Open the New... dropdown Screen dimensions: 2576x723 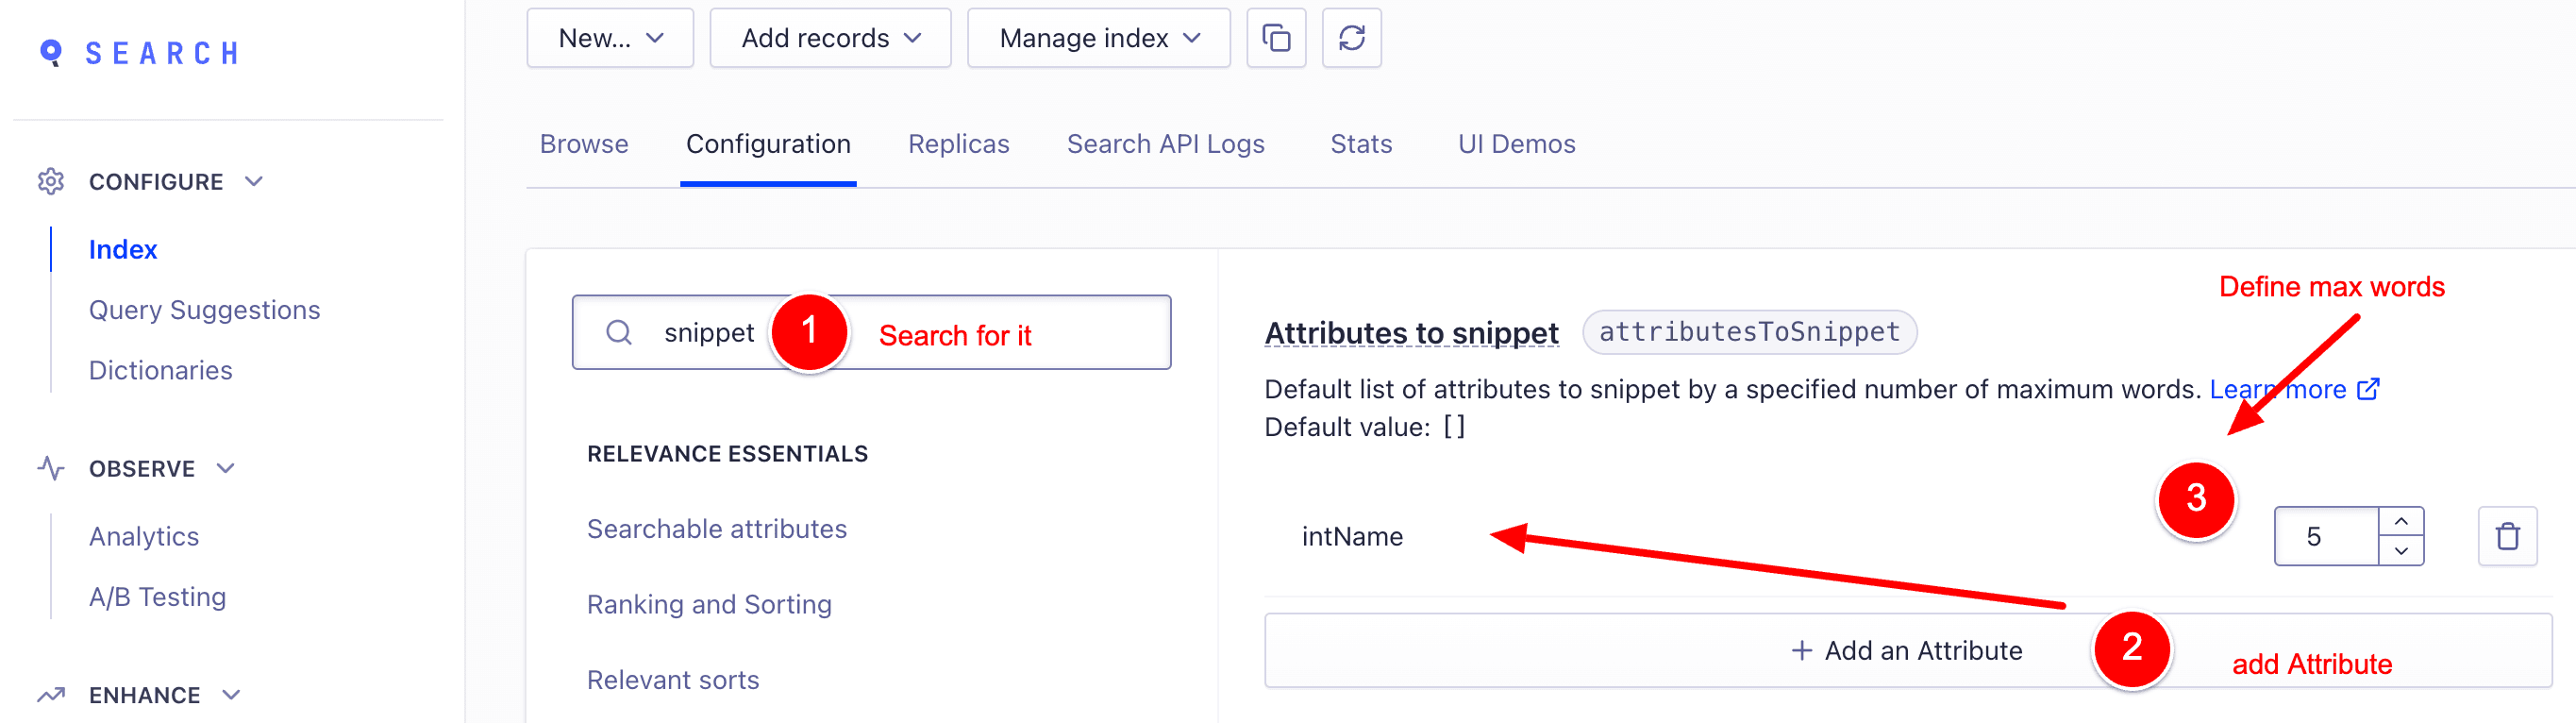coord(610,38)
